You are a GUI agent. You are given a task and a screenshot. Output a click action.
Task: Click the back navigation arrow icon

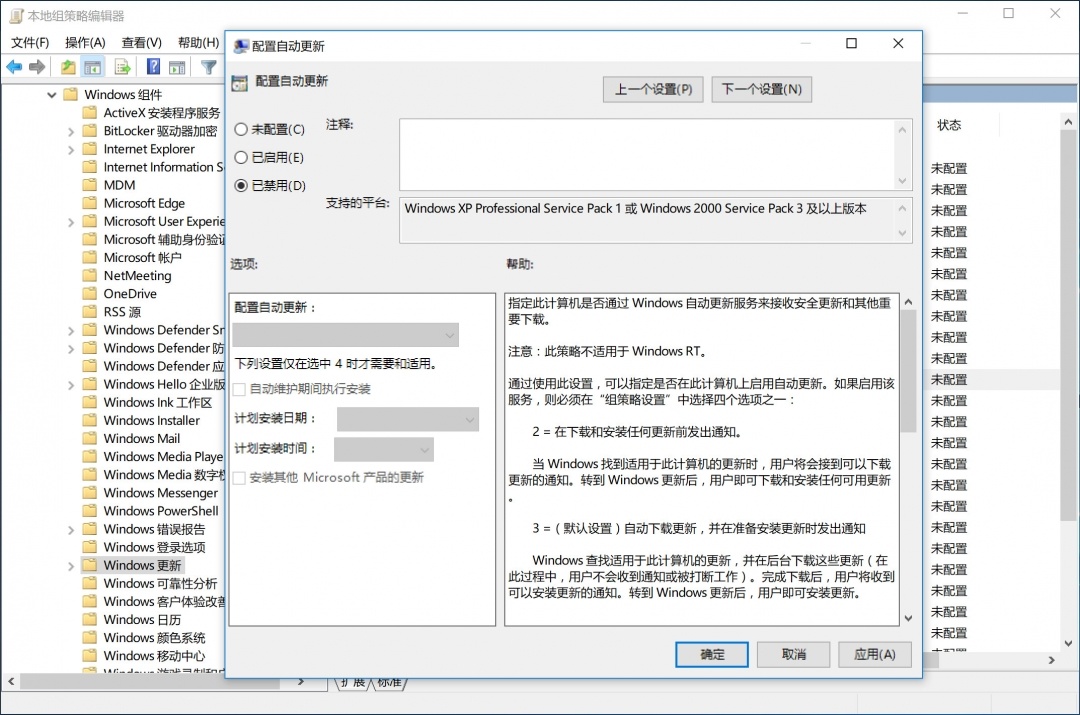pyautogui.click(x=15, y=66)
